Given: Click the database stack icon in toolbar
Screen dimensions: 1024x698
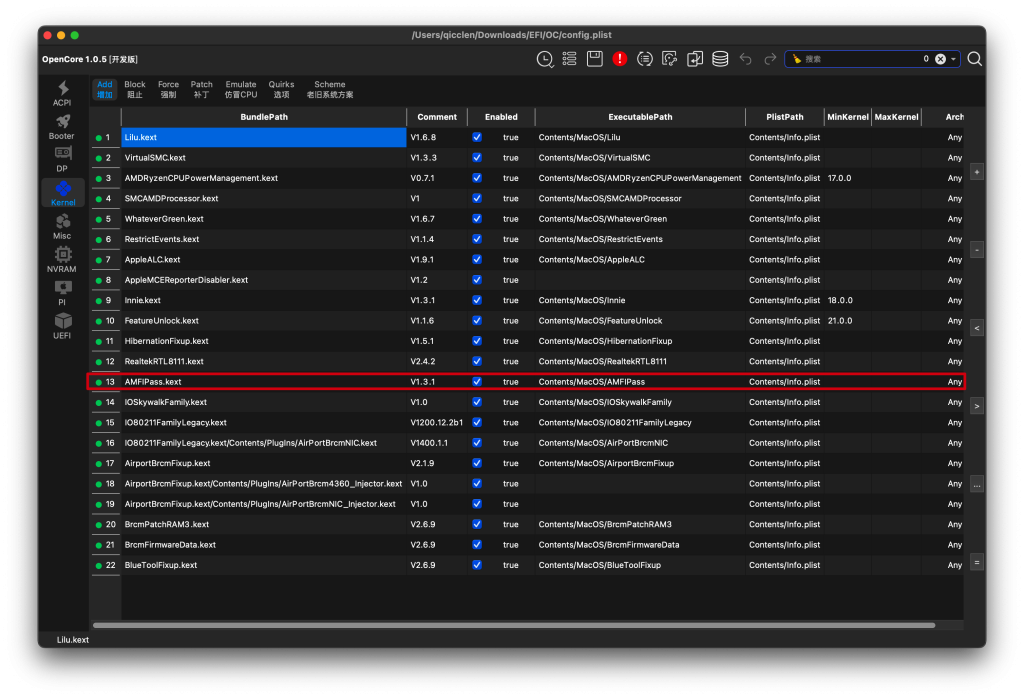Looking at the screenshot, I should coord(720,59).
